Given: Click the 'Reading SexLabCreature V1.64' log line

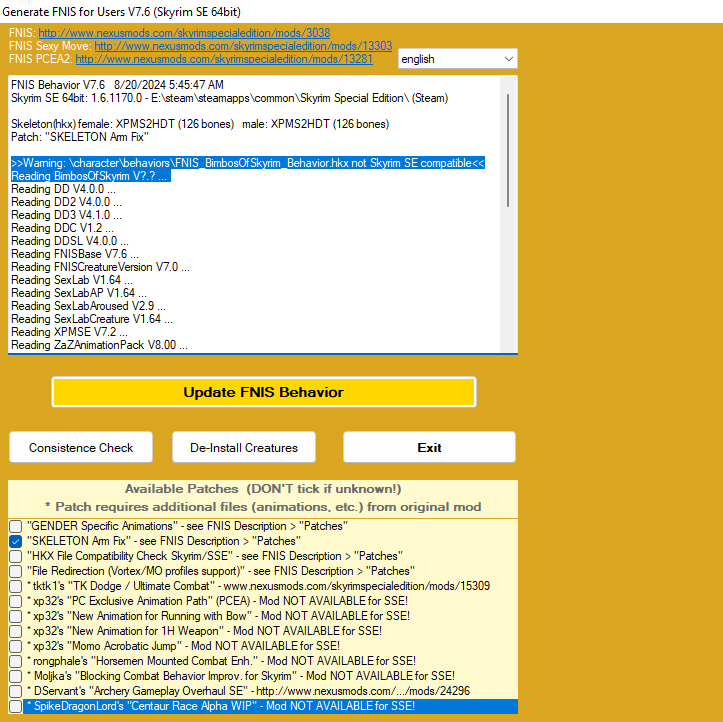Looking at the screenshot, I should click(x=92, y=319).
